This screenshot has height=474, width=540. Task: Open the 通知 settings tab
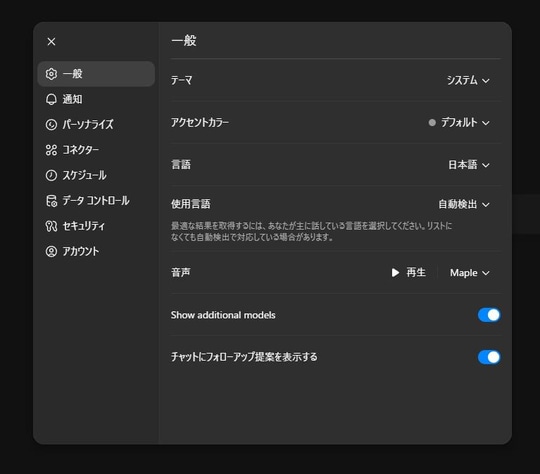[x=96, y=99]
